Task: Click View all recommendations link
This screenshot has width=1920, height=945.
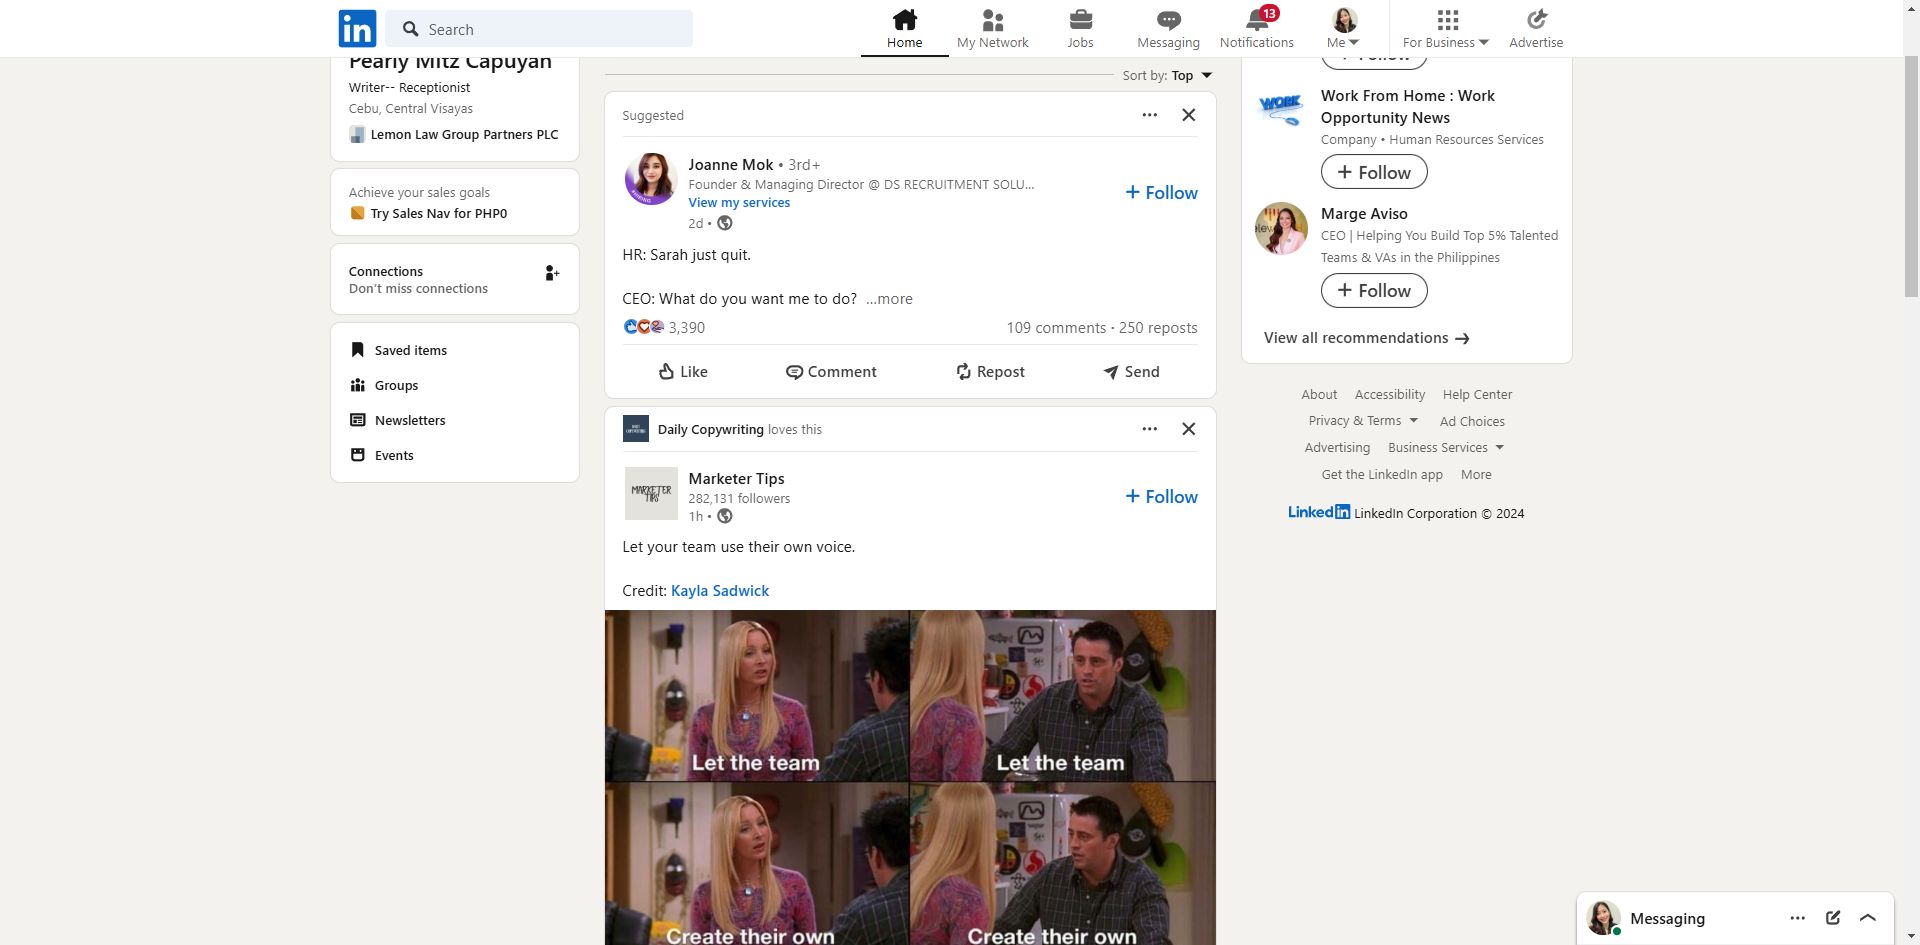Action: coord(1366,338)
